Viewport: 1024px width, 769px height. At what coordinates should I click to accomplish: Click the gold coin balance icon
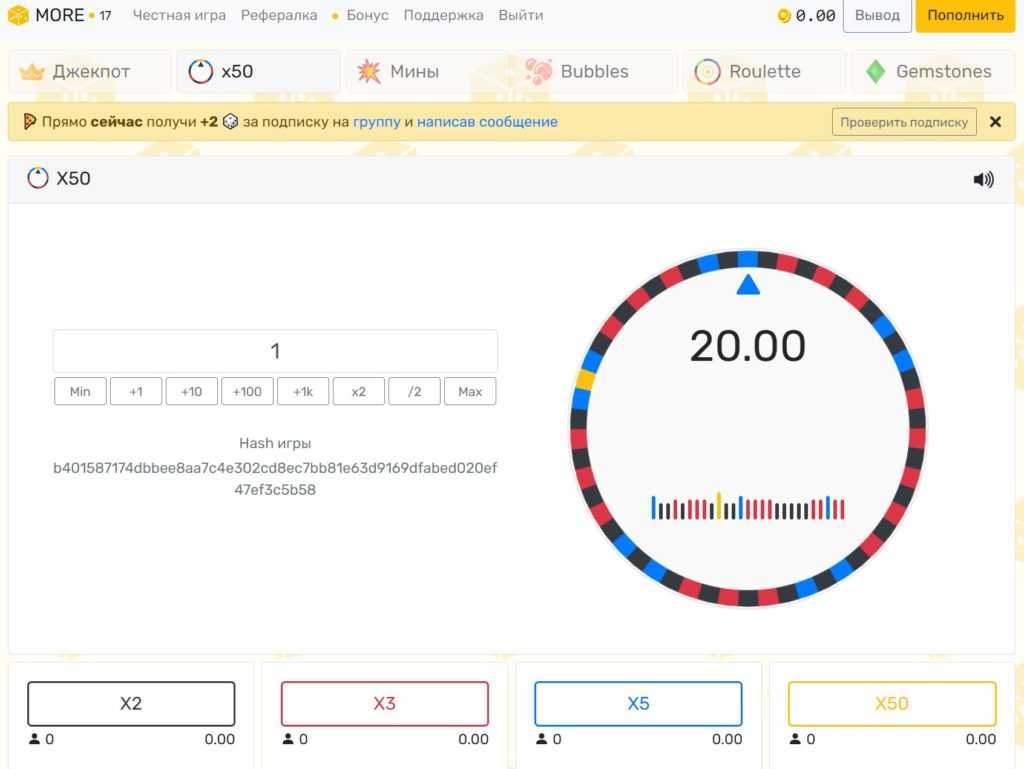click(784, 16)
